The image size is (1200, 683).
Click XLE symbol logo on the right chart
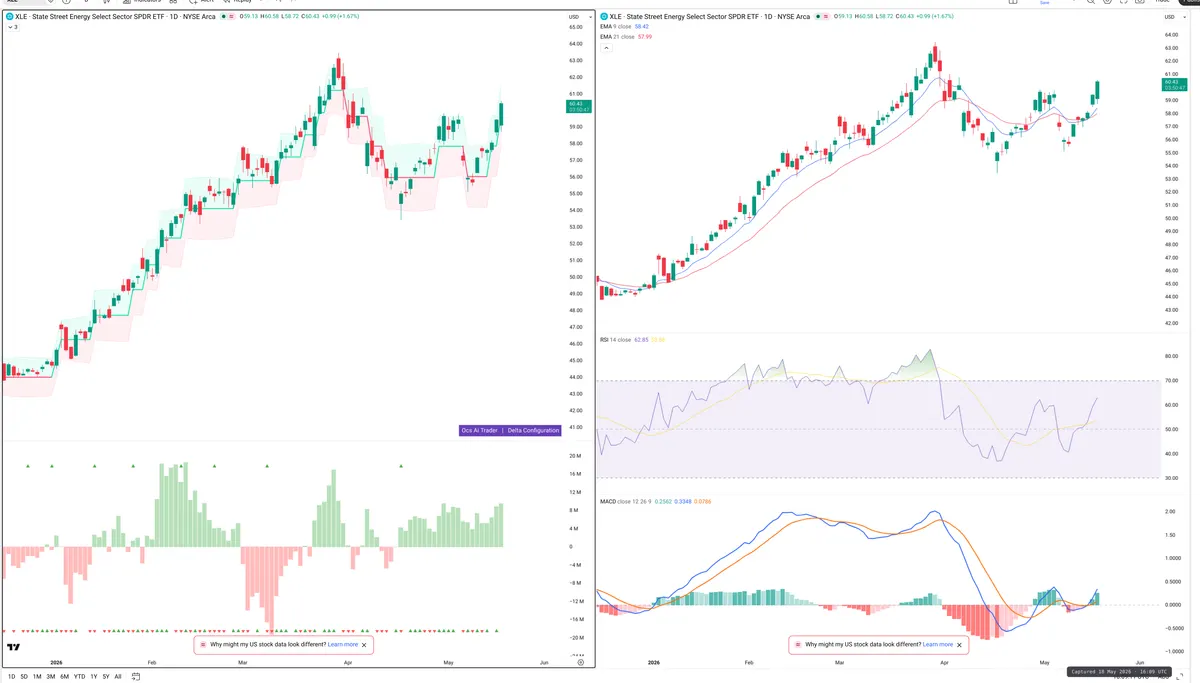click(x=604, y=17)
